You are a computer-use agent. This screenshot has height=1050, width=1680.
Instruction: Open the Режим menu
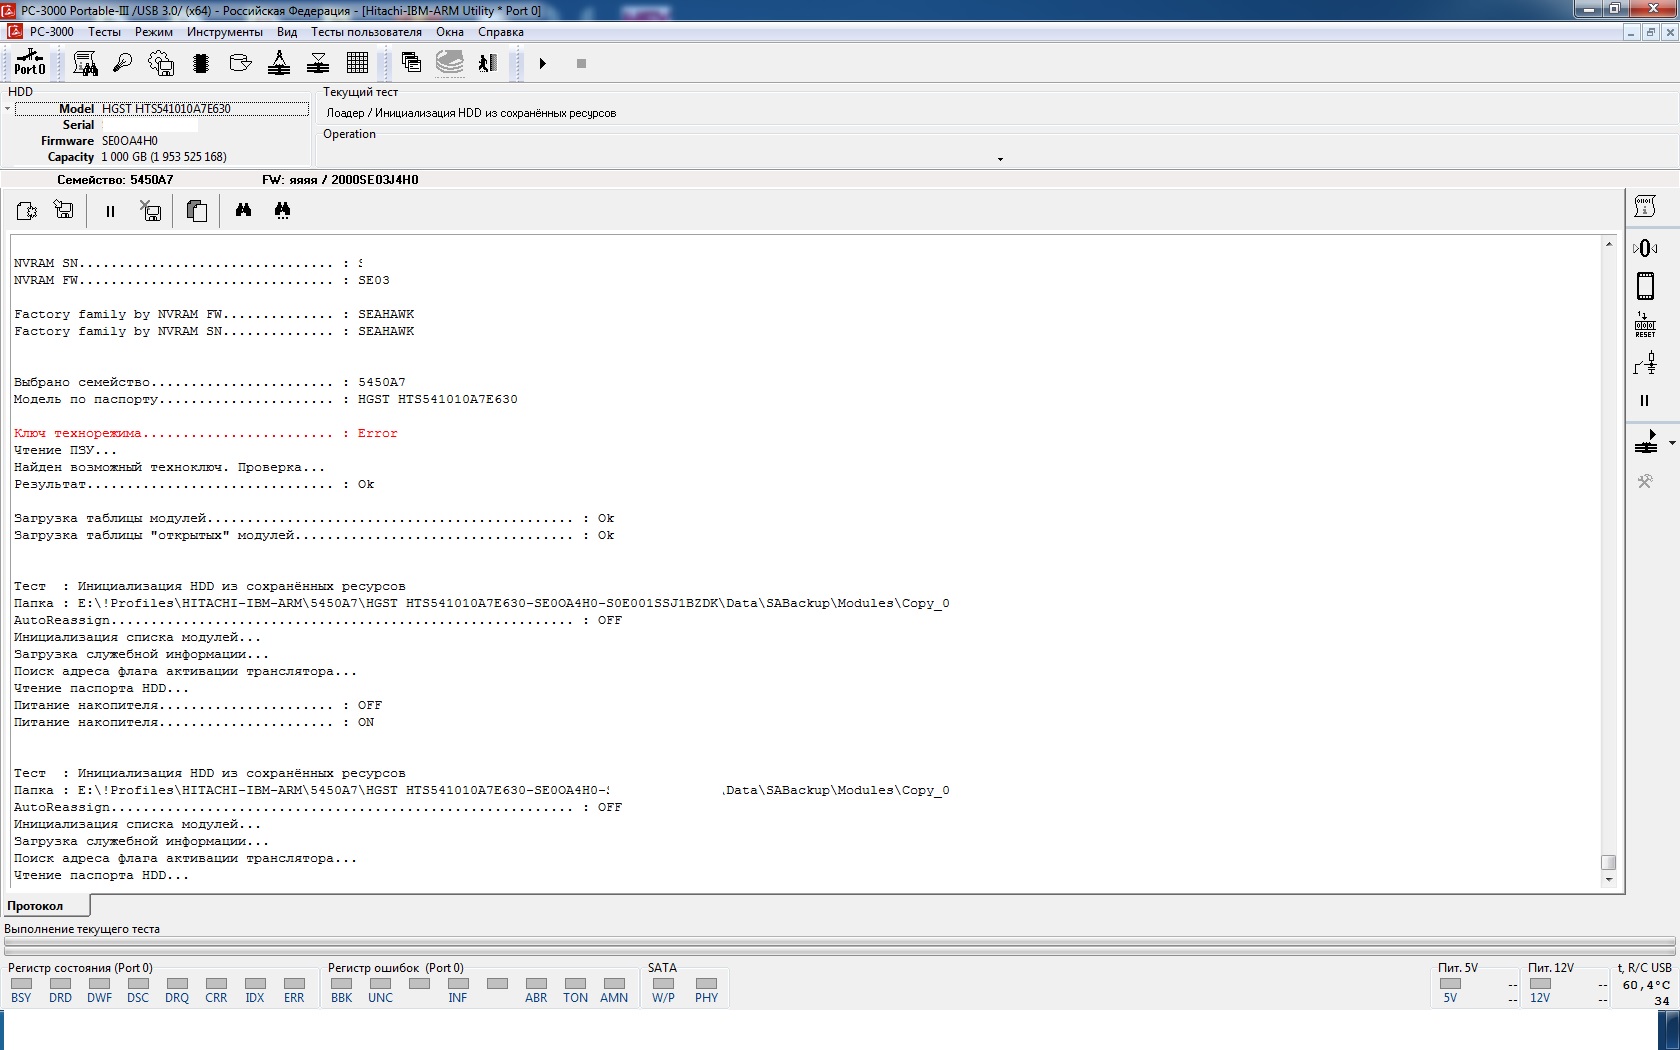154,32
